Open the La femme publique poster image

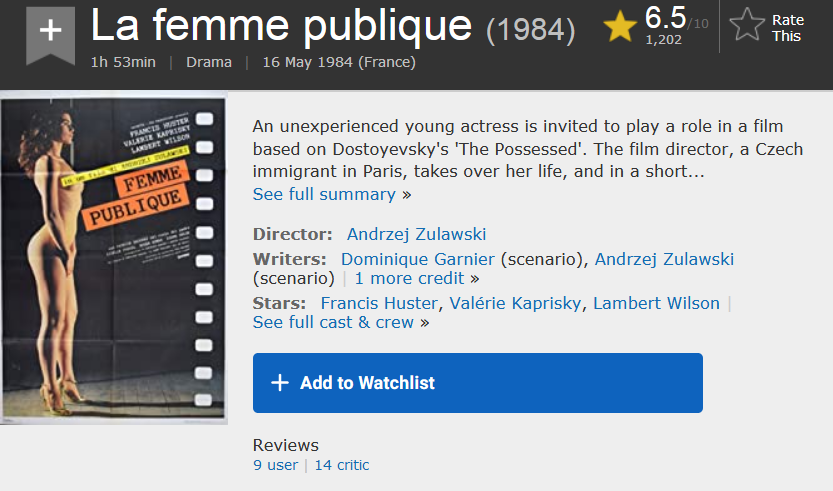pyautogui.click(x=114, y=258)
